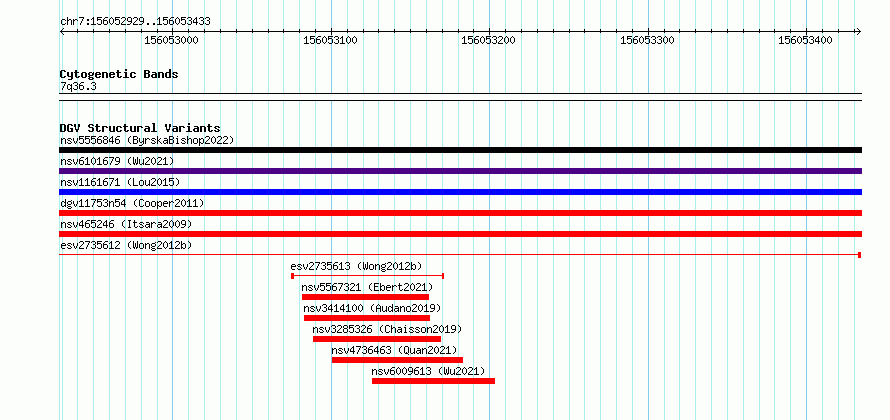Select the nsv5567321 red variant bar
The image size is (890, 420).
365,297
